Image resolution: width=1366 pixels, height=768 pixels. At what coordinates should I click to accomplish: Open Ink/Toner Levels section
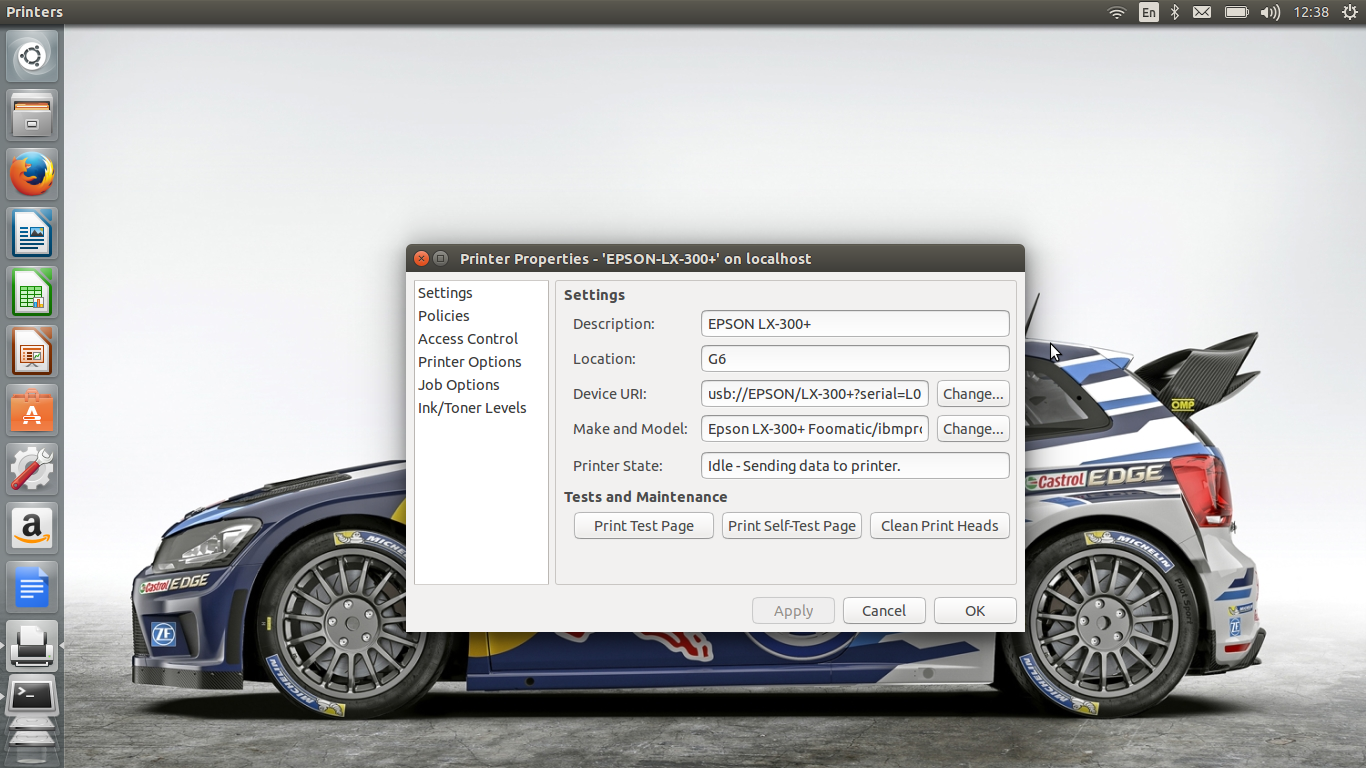click(x=472, y=408)
